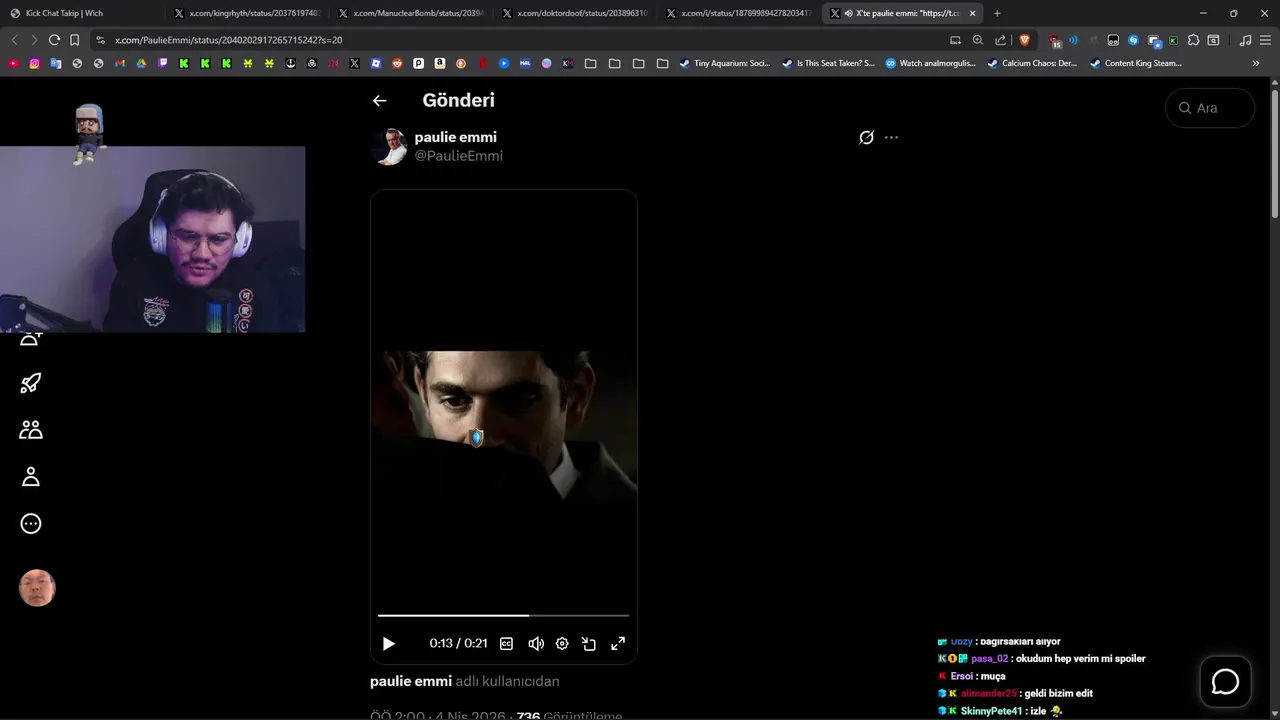Image resolution: width=1280 pixels, height=720 pixels.
Task: Open Profile in the X sidebar
Action: coord(31,477)
